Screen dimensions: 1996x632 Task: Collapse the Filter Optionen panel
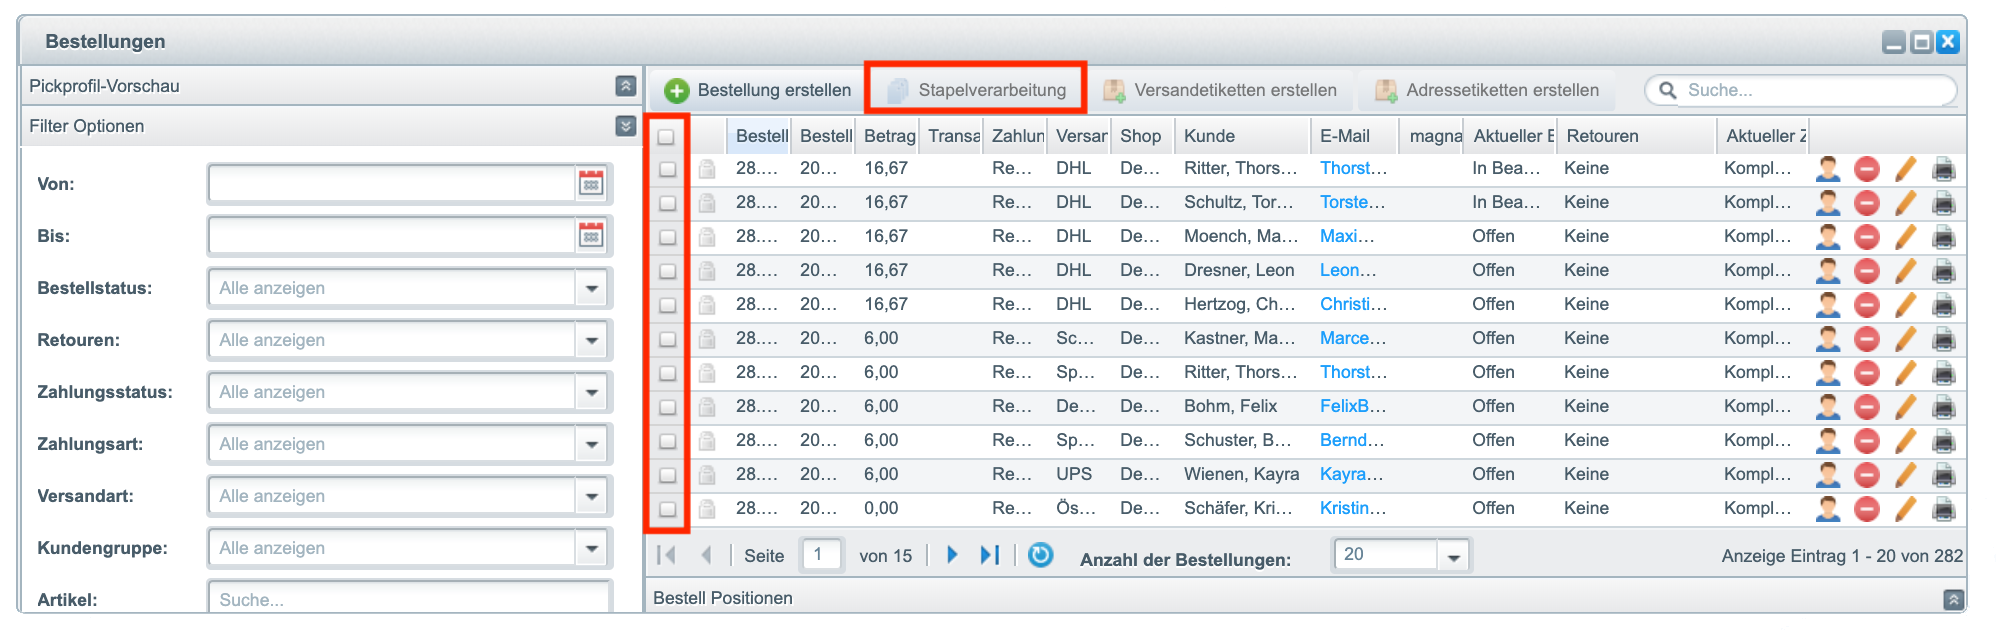click(x=626, y=126)
